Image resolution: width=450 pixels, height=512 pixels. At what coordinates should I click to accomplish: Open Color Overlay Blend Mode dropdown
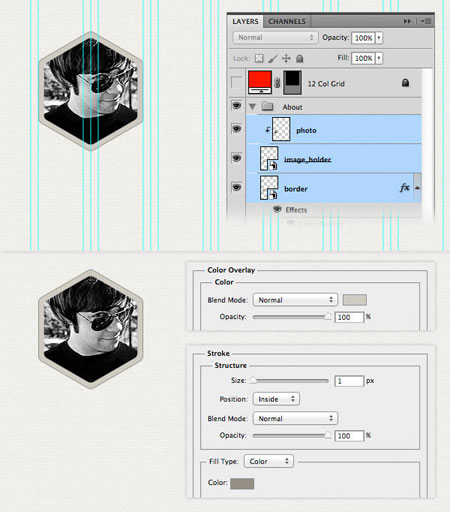click(x=295, y=300)
